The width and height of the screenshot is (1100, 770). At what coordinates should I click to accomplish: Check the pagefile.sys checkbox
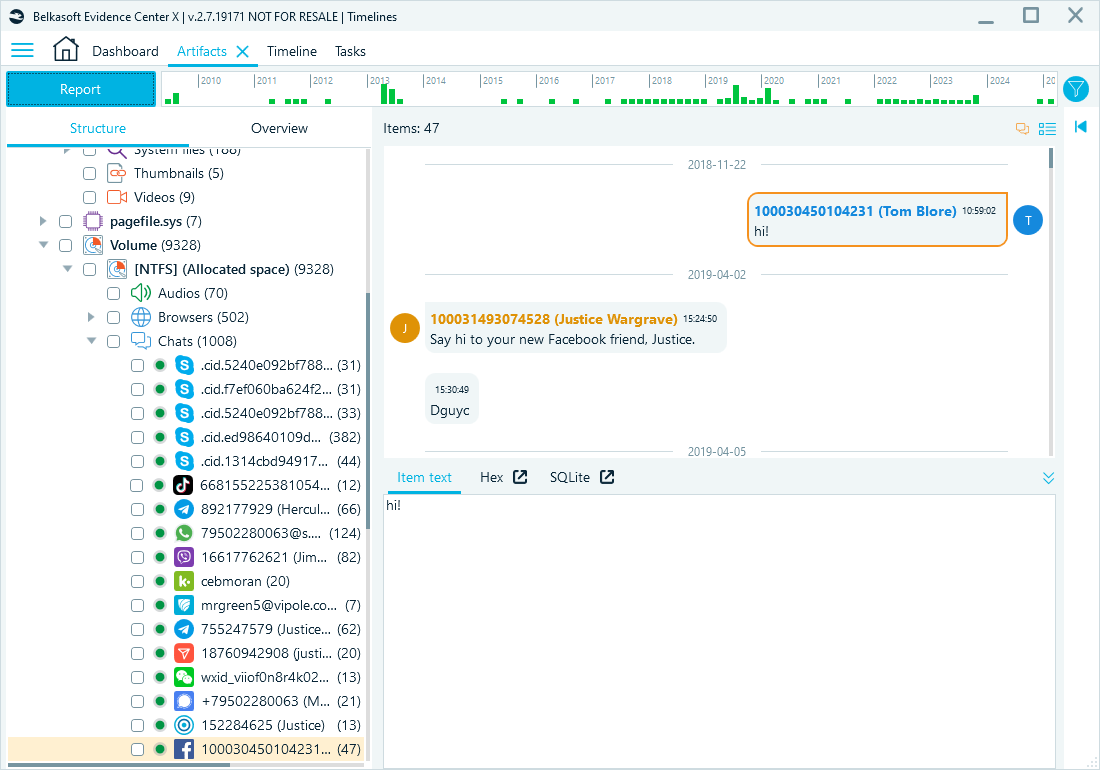point(65,221)
